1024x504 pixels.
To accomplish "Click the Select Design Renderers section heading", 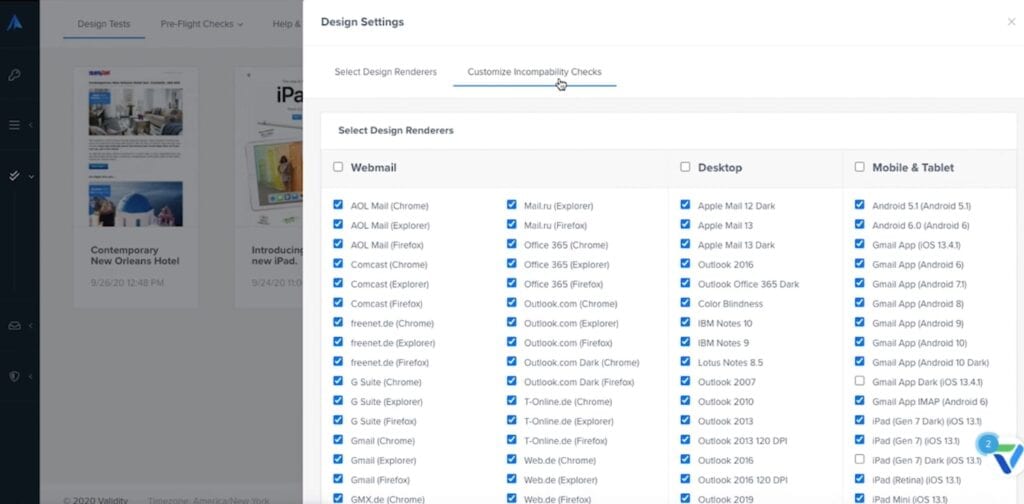I will point(396,131).
